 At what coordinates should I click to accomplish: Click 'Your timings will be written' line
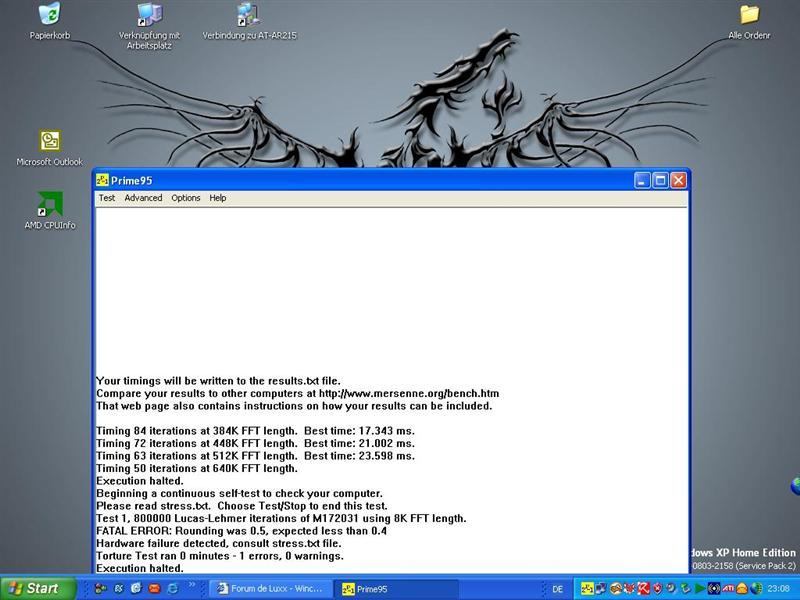click(218, 381)
